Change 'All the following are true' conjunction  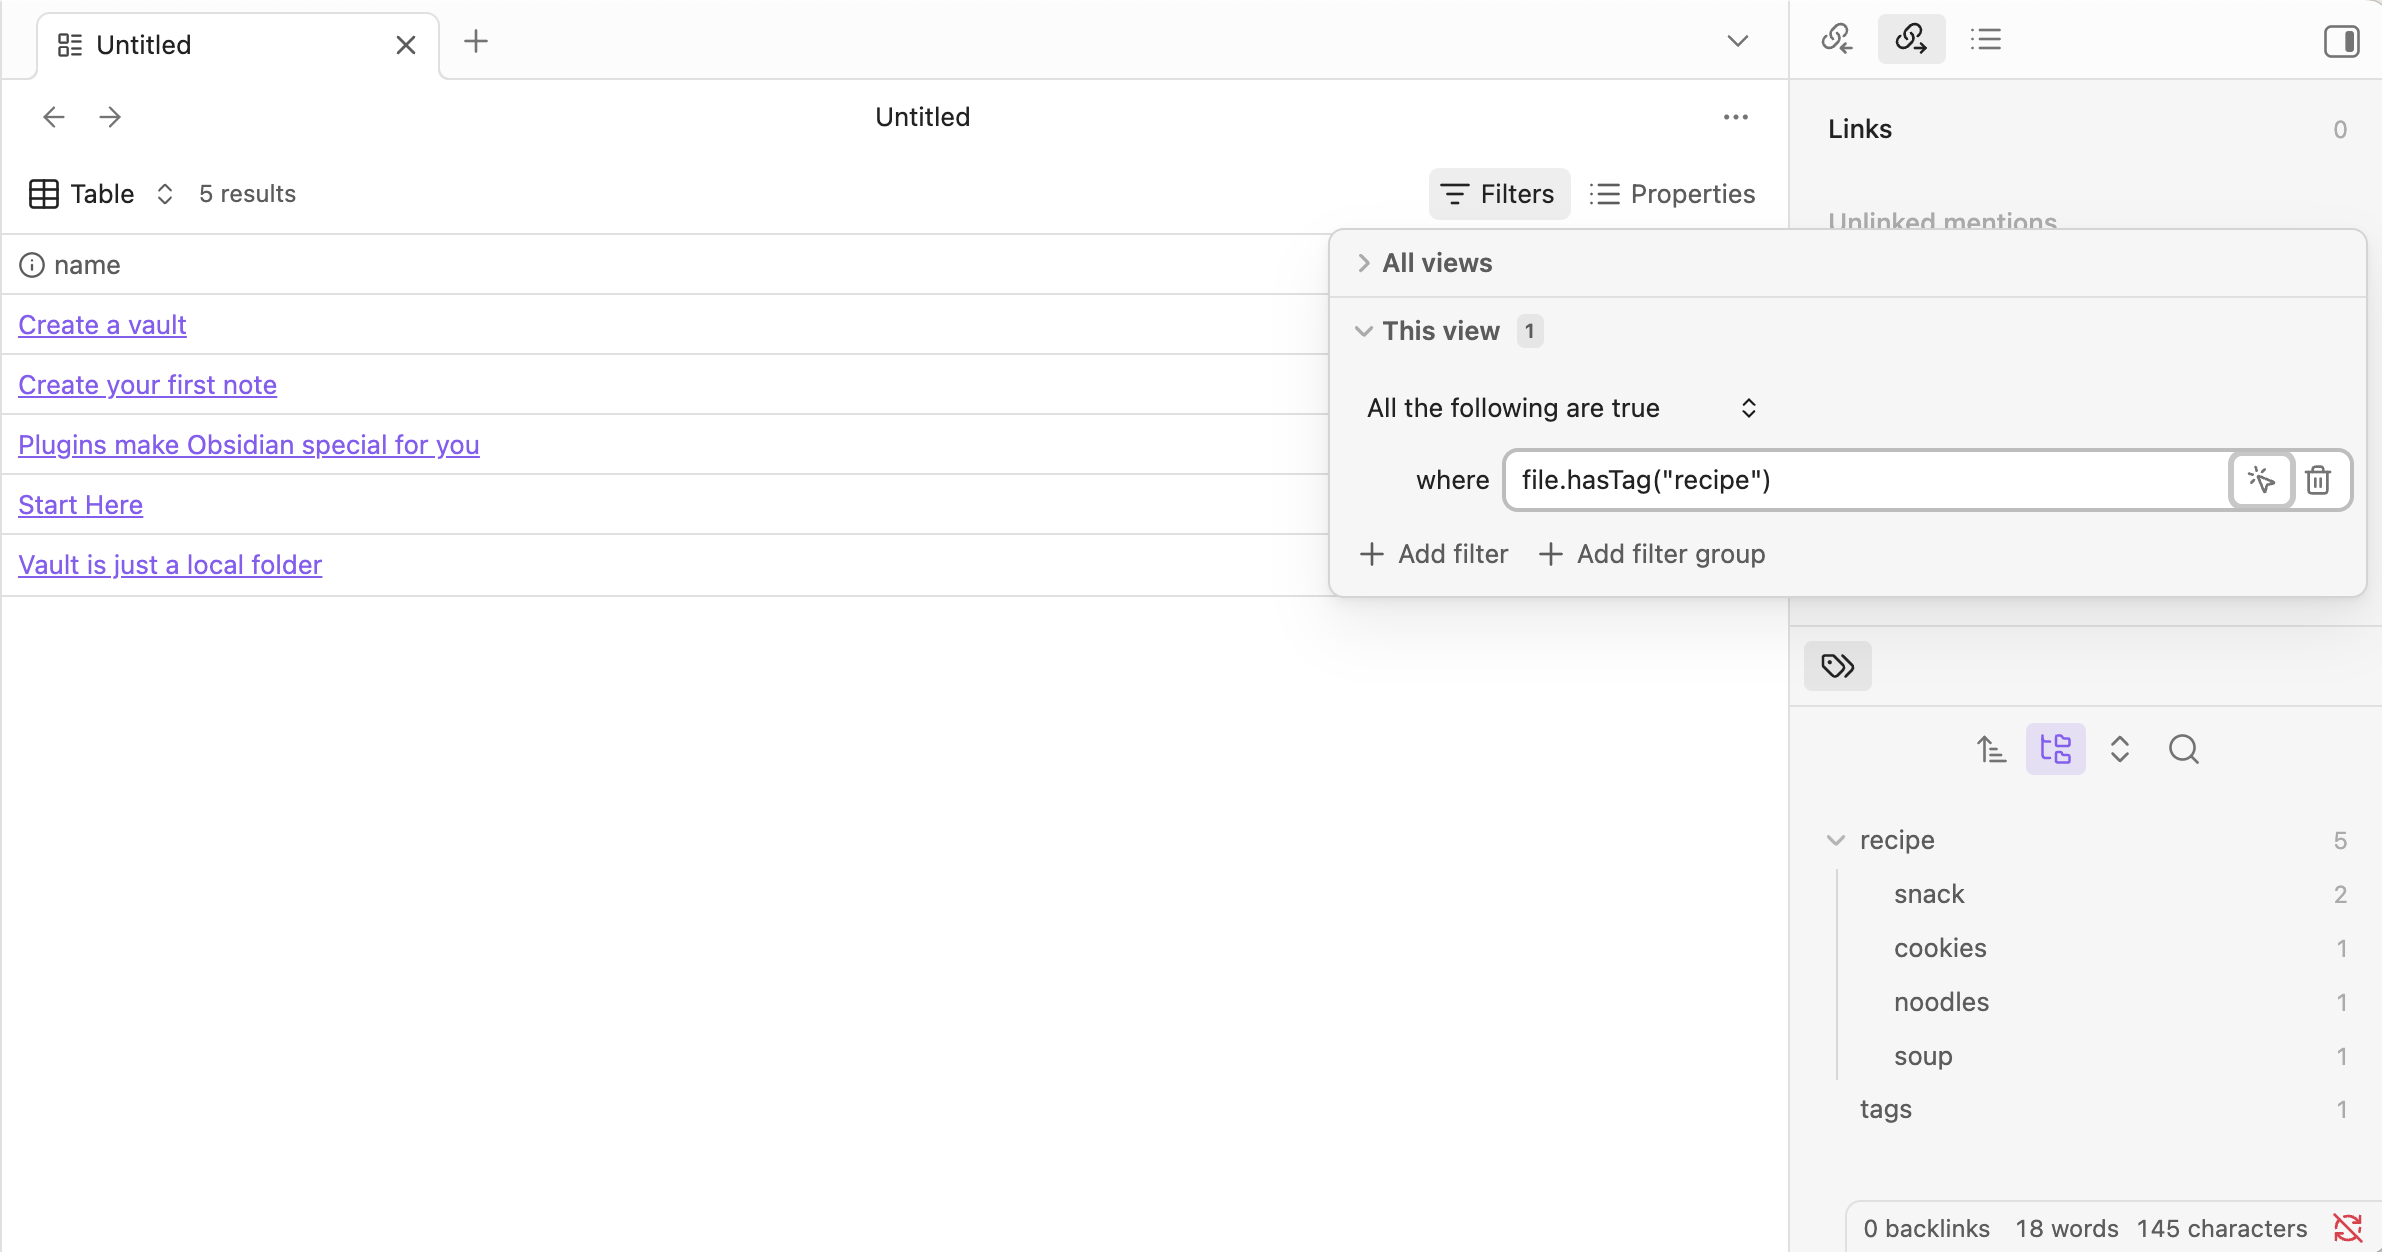coord(1562,408)
